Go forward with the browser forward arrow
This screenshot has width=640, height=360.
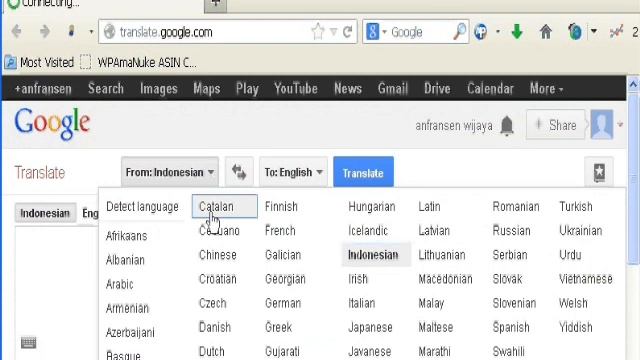point(45,31)
